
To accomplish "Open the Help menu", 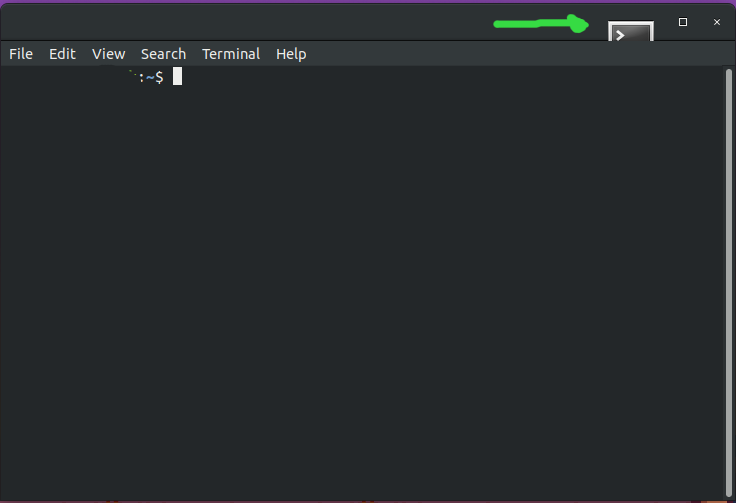I will coord(291,54).
